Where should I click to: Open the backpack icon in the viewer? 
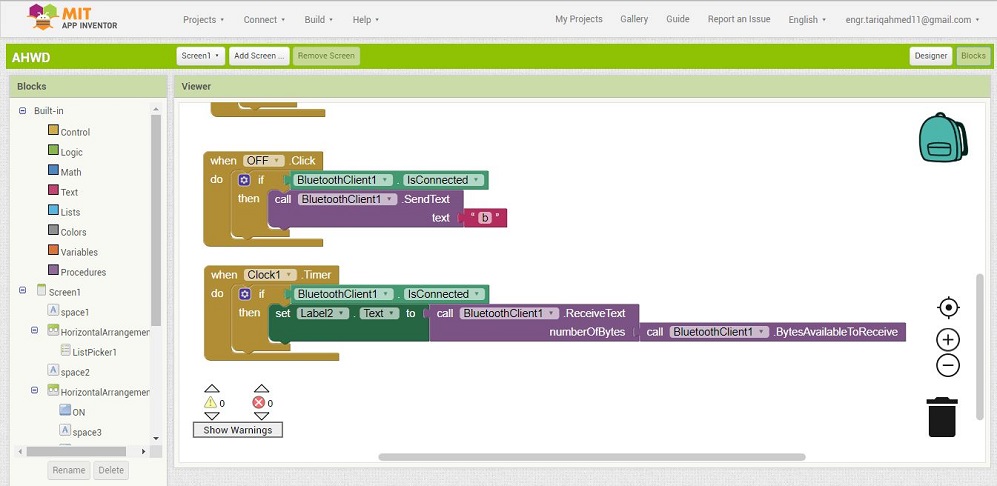click(x=943, y=137)
